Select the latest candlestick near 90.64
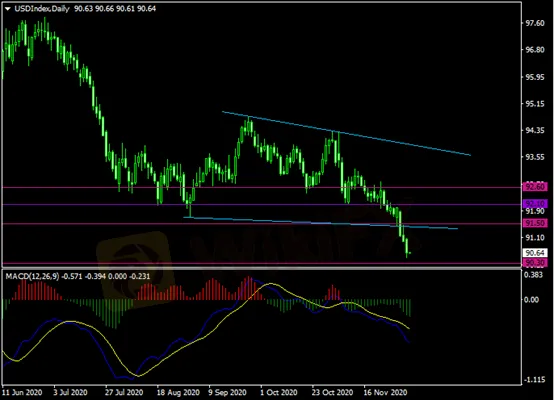 point(410,253)
